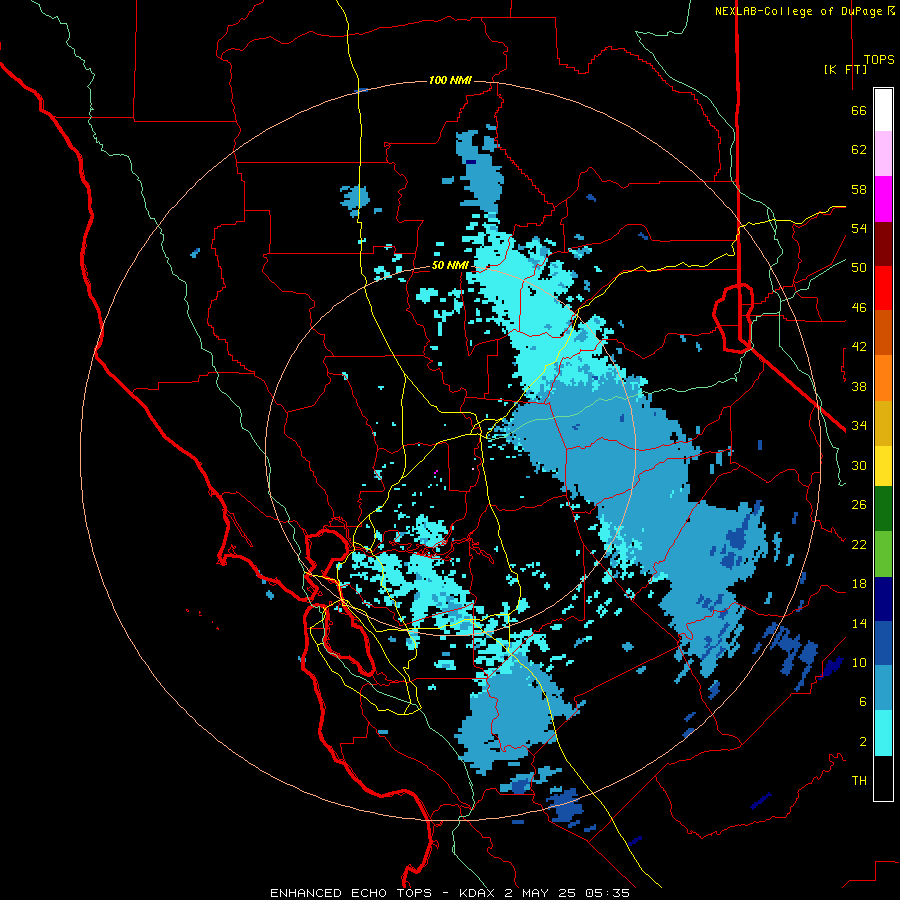Click the dark green 30 kft swatch
Viewport: 900px width, 900px height.
[x=883, y=509]
